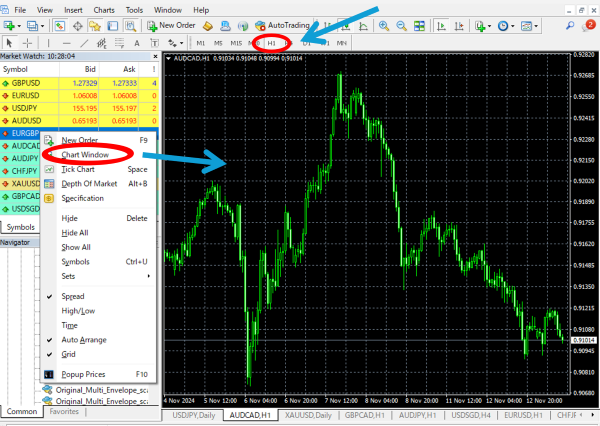Switch chart timeframe to M1
The height and width of the screenshot is (426, 600).
(x=201, y=43)
